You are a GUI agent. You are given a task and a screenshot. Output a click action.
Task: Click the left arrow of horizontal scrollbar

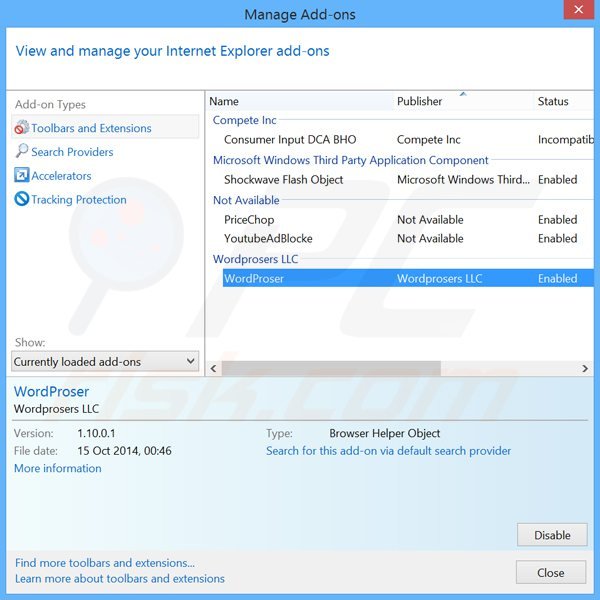214,368
